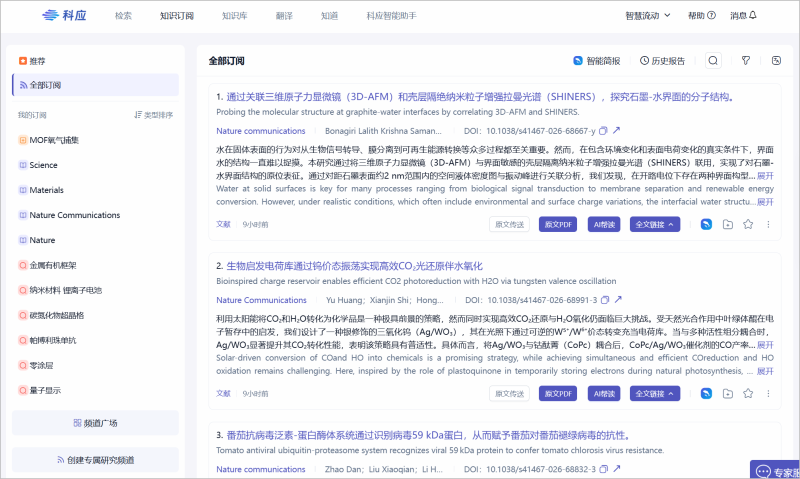
Task: Toggle 类型排序 sorting in my subscriptions
Action: [153, 115]
